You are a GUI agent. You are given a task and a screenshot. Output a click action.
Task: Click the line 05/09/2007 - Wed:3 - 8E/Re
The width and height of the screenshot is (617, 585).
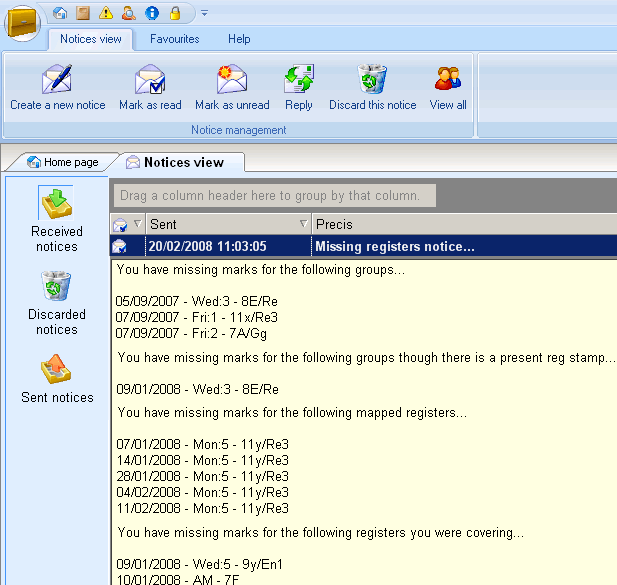(196, 301)
